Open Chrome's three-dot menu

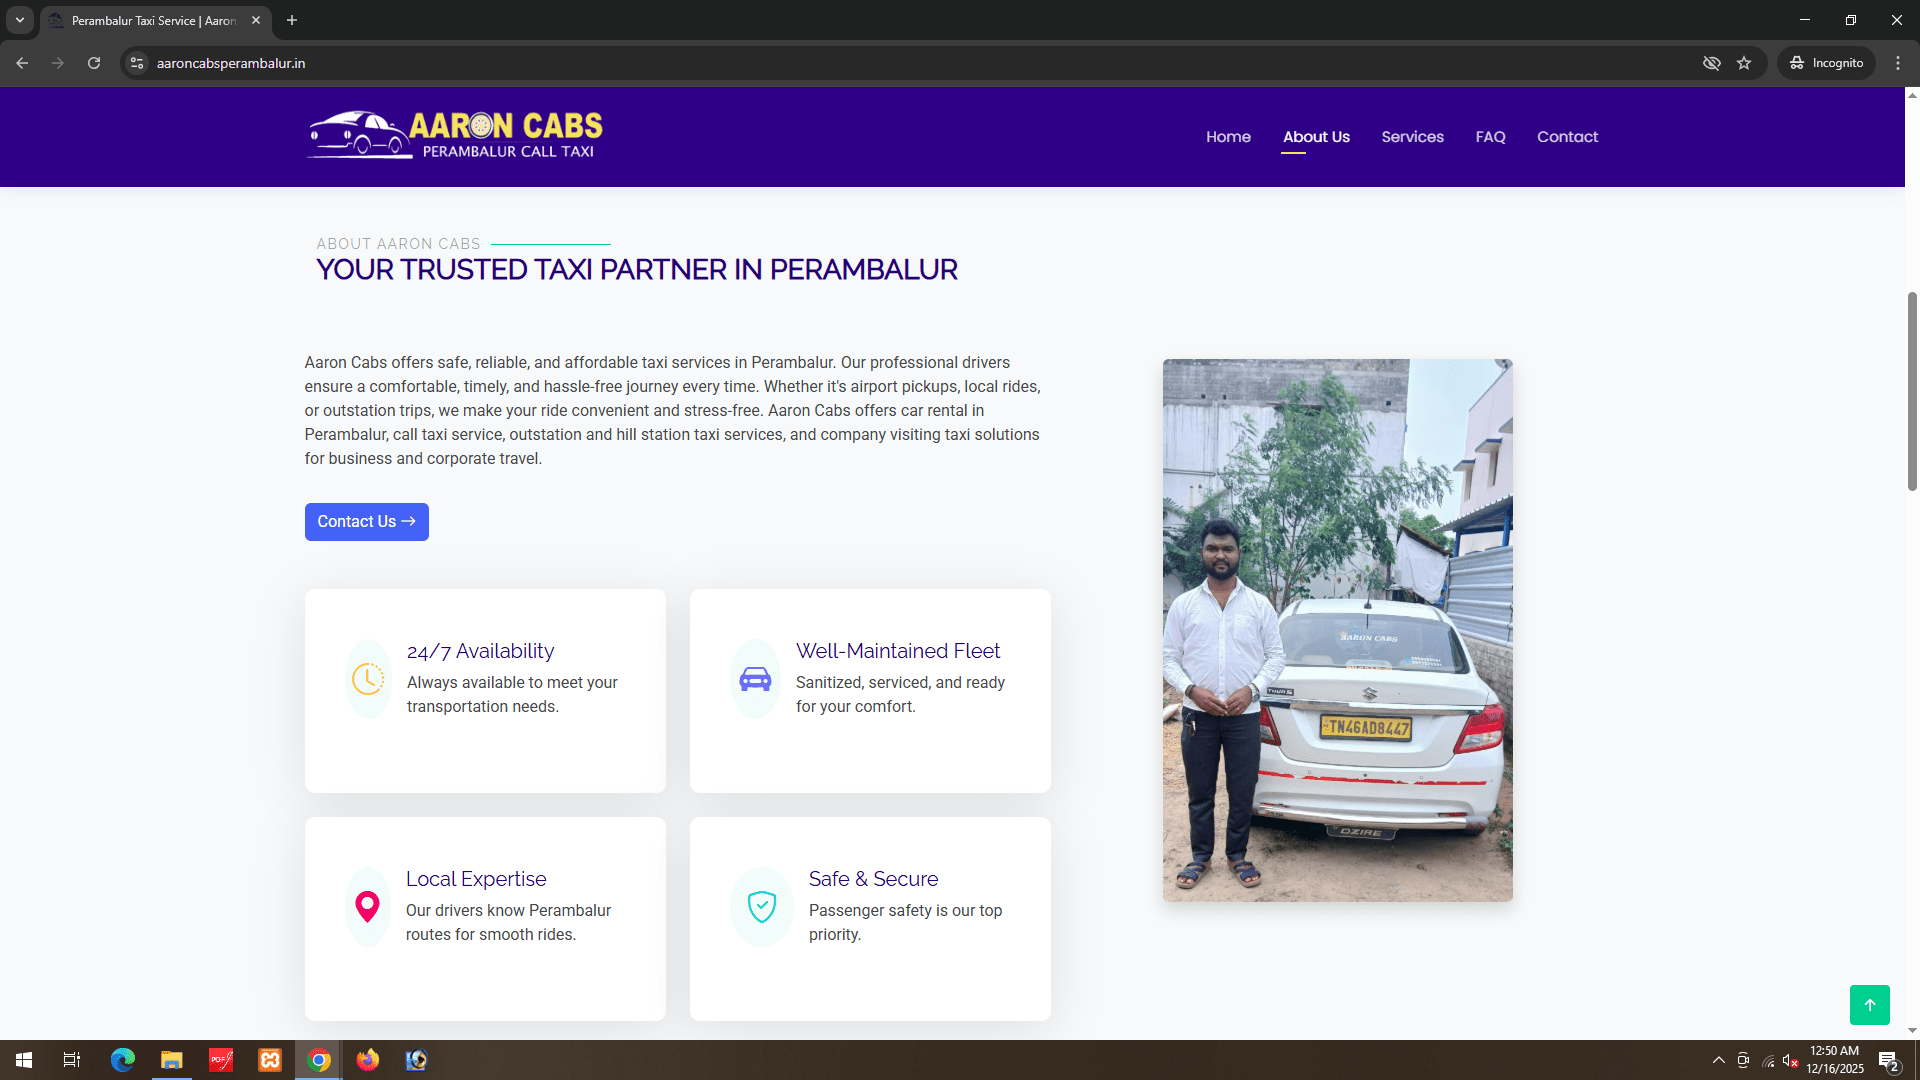click(1898, 63)
